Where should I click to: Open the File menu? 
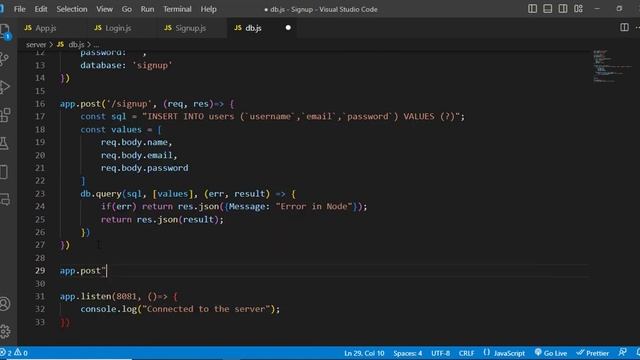tap(19, 9)
